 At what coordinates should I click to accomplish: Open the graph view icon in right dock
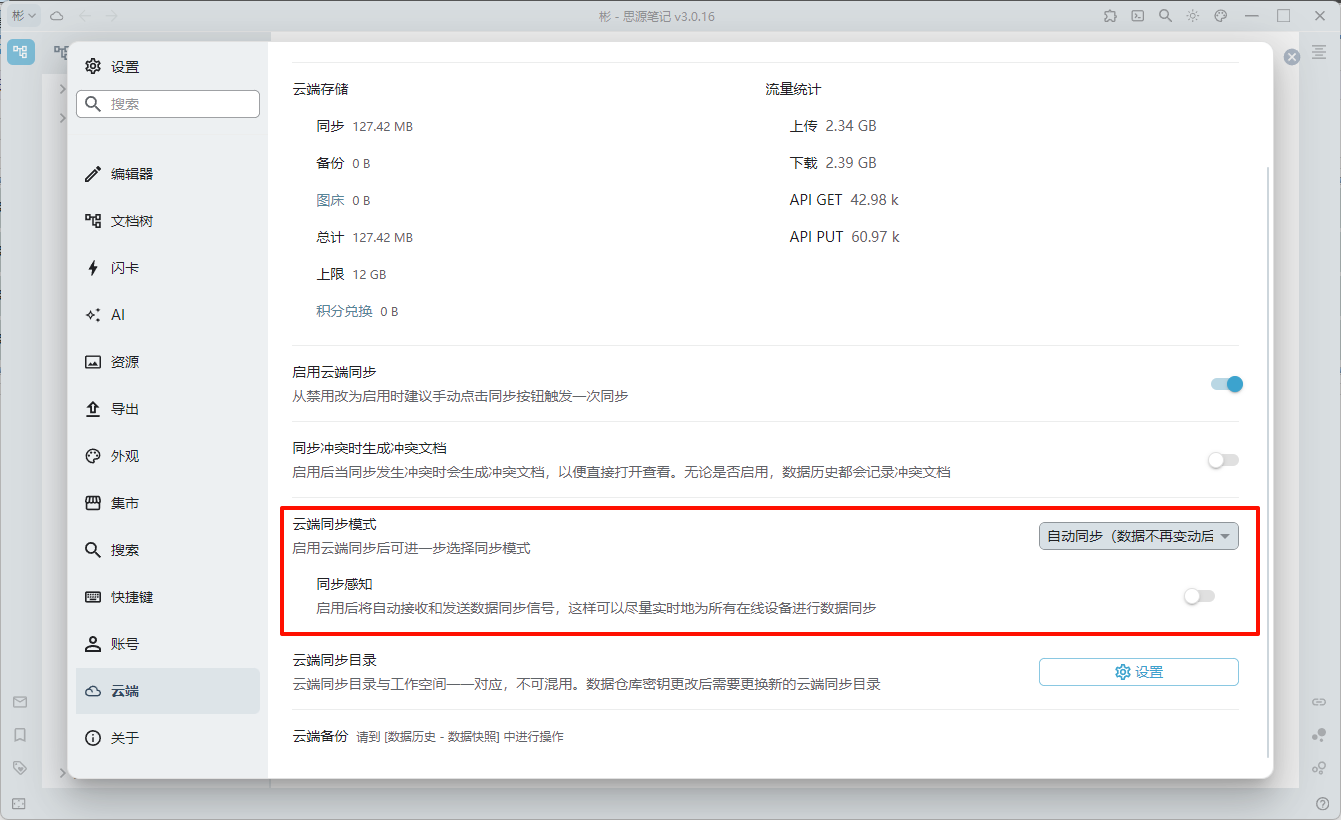(x=1320, y=735)
